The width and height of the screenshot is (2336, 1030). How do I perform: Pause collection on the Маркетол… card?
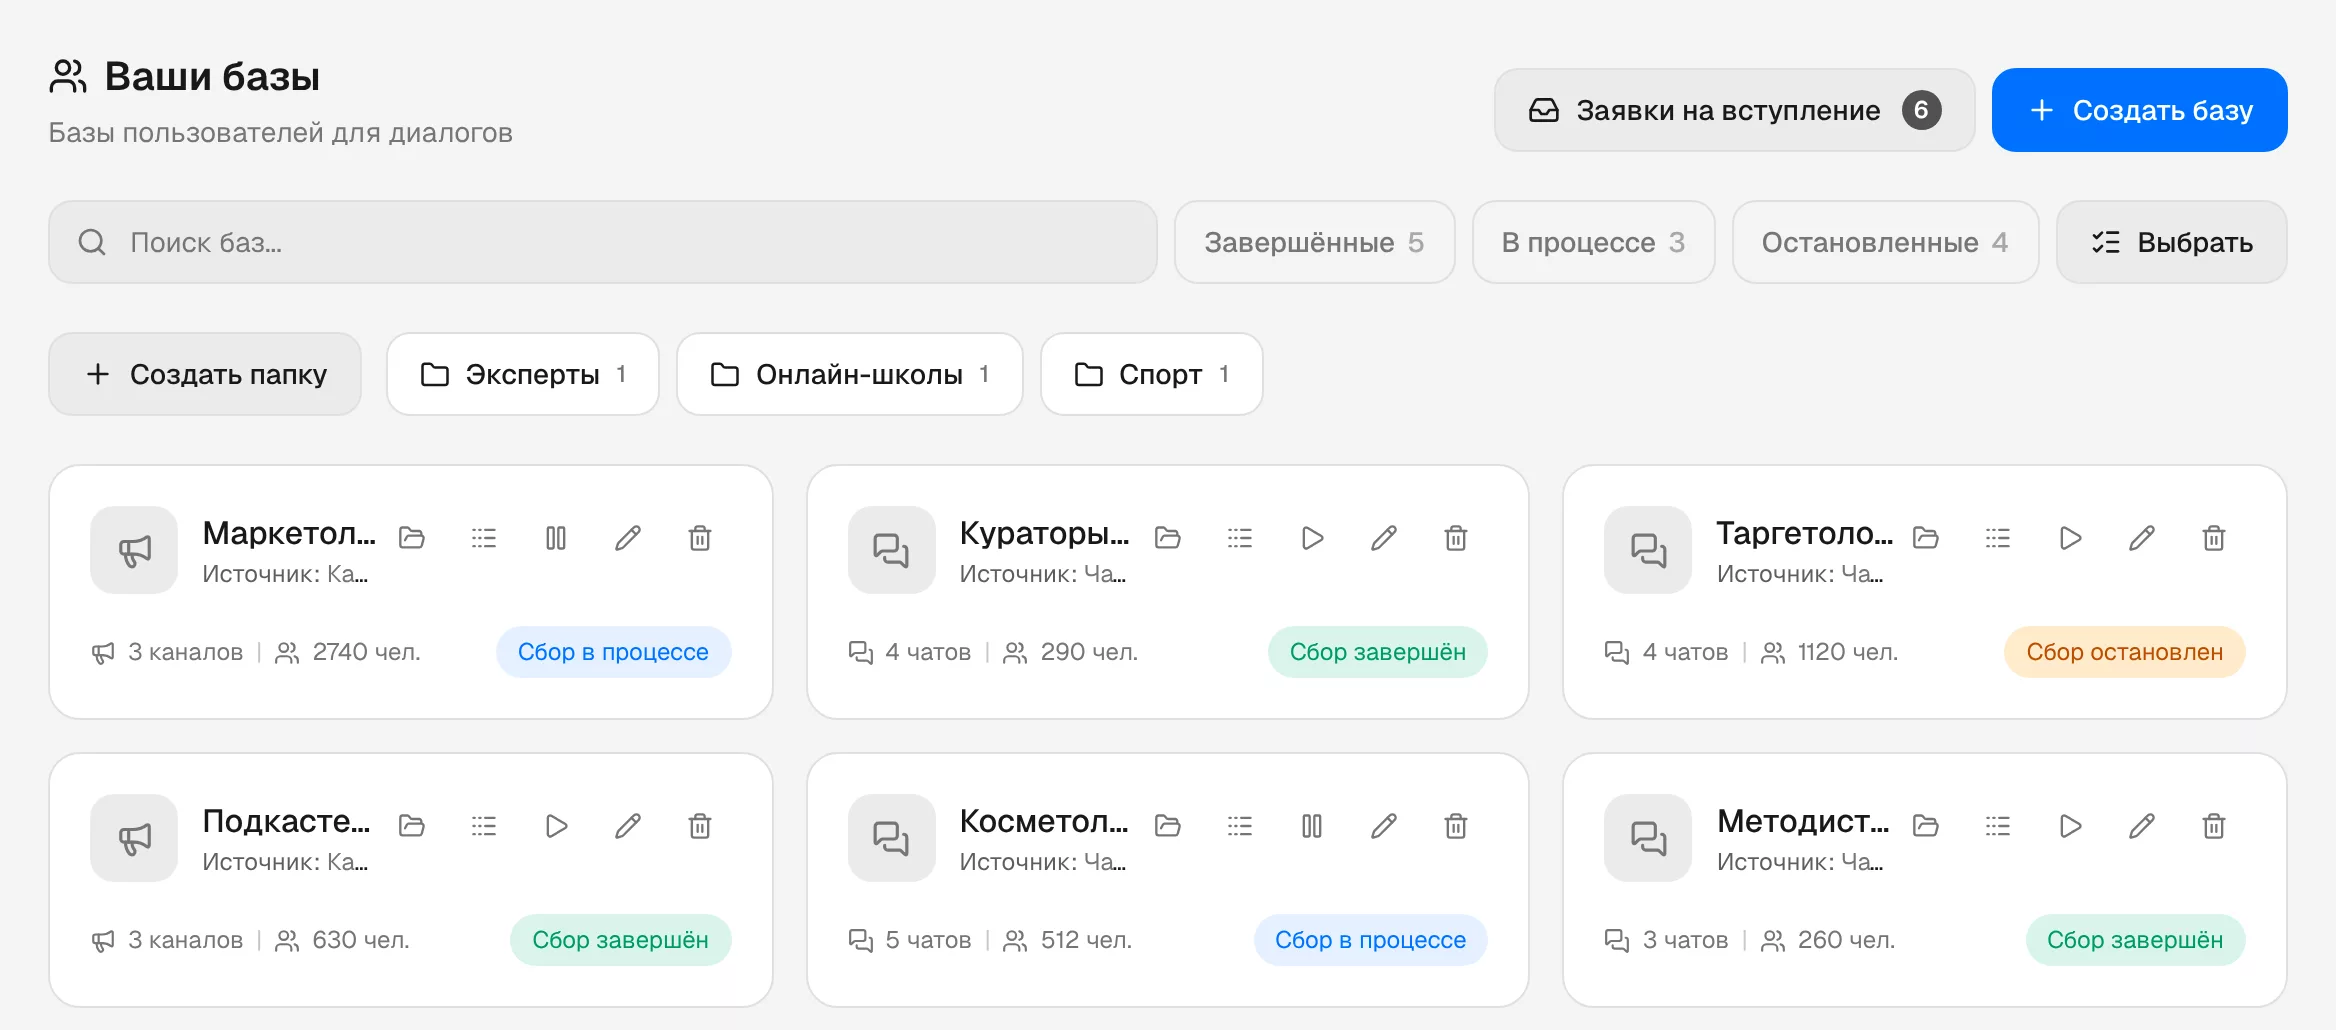tap(556, 539)
